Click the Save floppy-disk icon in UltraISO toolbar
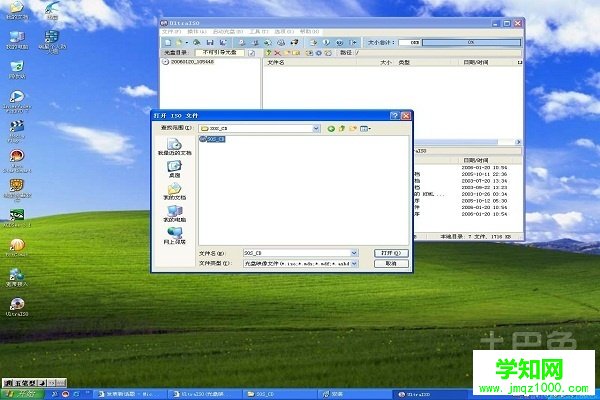Image resolution: width=600 pixels, height=400 pixels. tap(210, 42)
